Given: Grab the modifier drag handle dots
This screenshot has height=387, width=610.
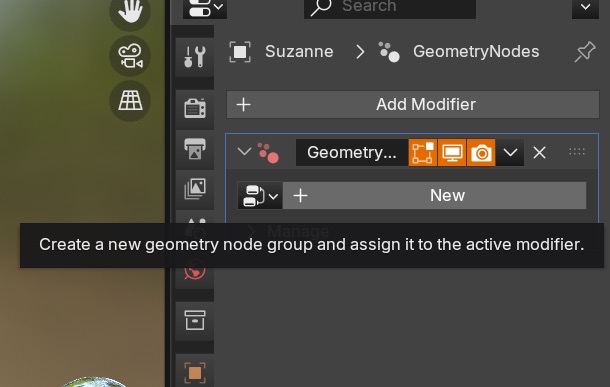Looking at the screenshot, I should click(577, 152).
